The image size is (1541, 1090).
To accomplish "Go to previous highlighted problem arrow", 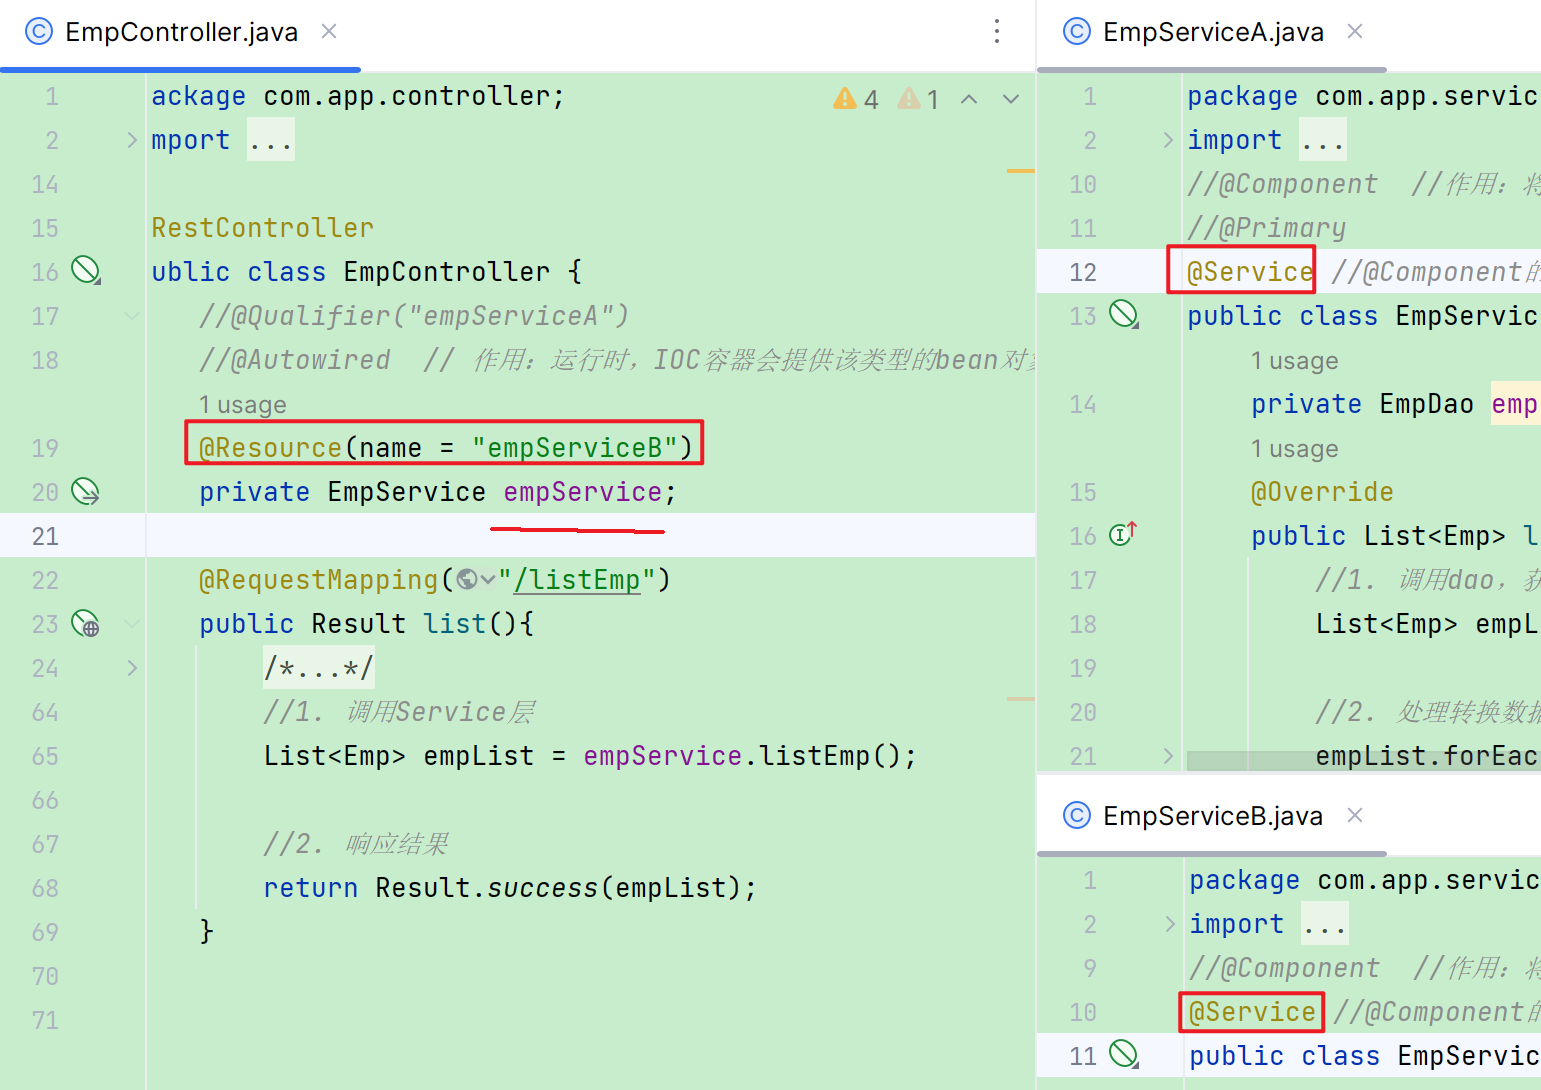I will point(969,99).
